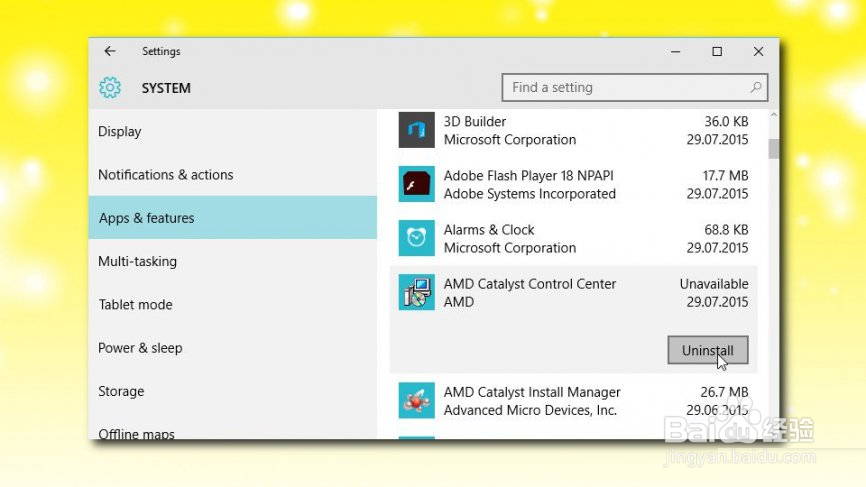Click the 17.7 MB size value

[725, 176]
